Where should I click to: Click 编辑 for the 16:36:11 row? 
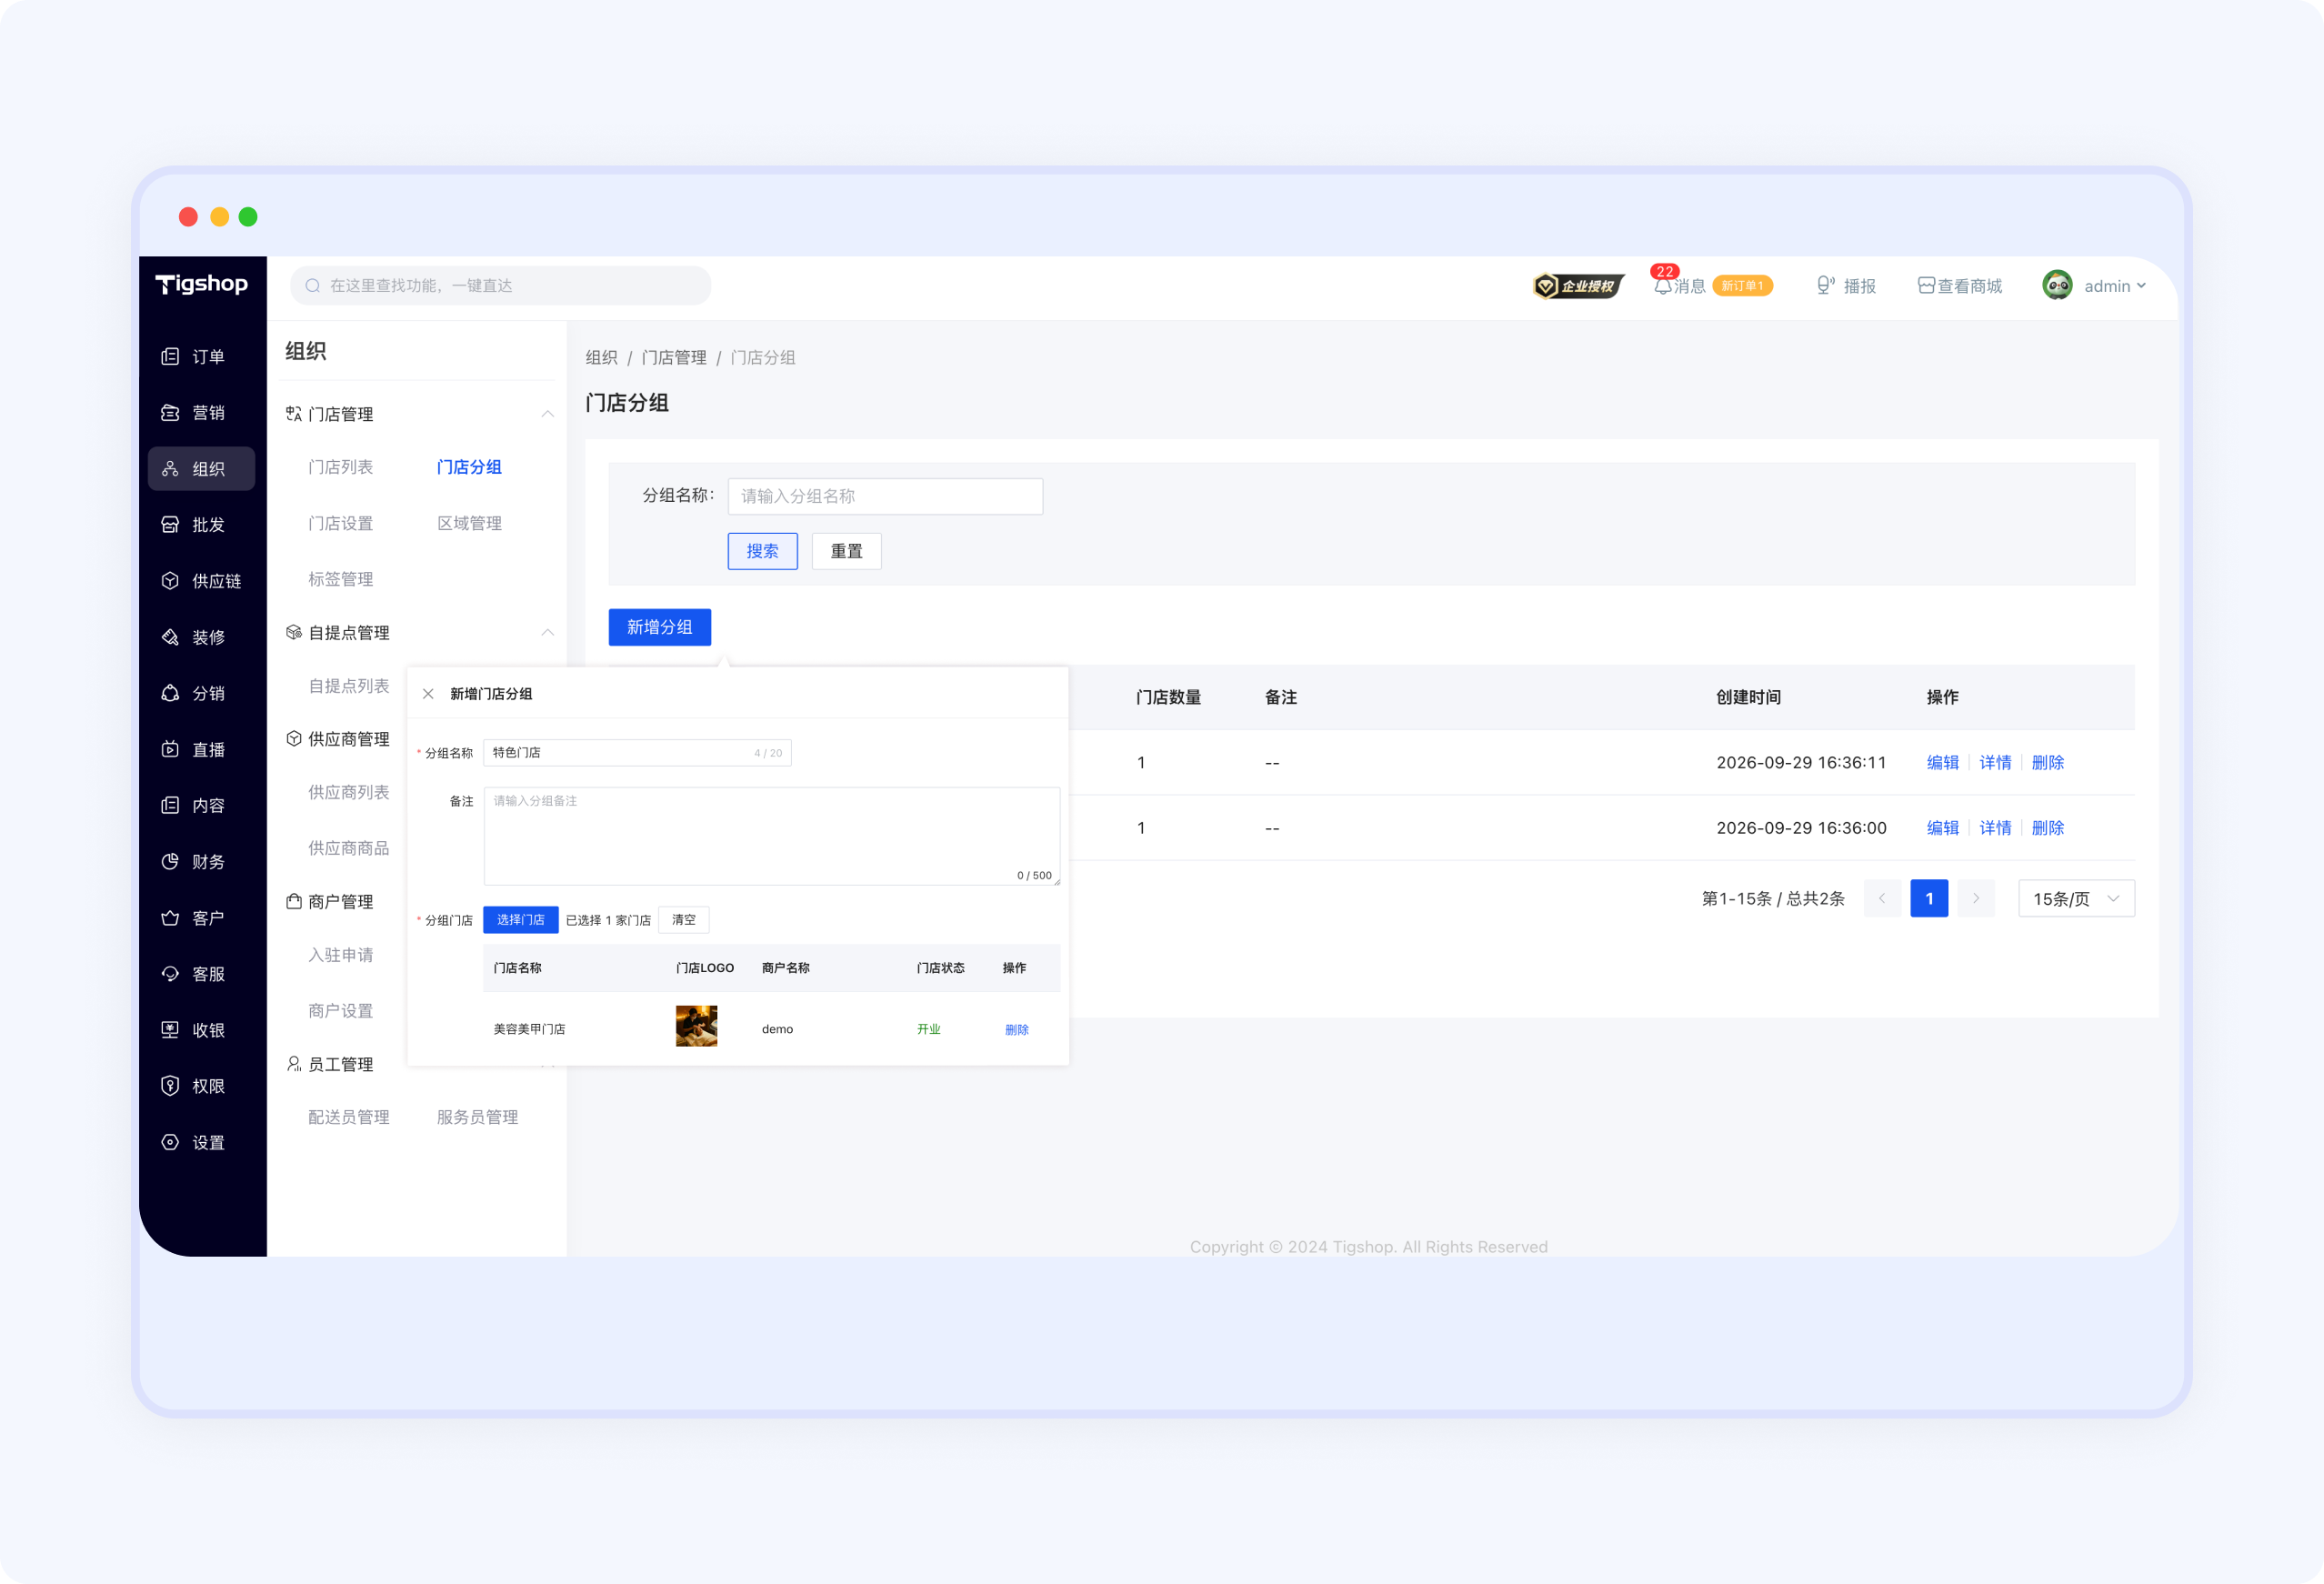1943,762
